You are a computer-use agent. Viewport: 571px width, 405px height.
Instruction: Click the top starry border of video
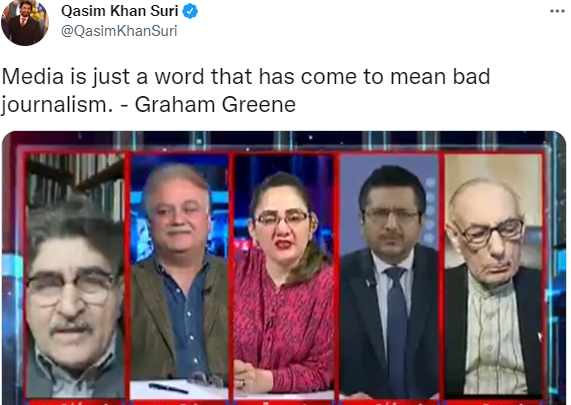(284, 141)
